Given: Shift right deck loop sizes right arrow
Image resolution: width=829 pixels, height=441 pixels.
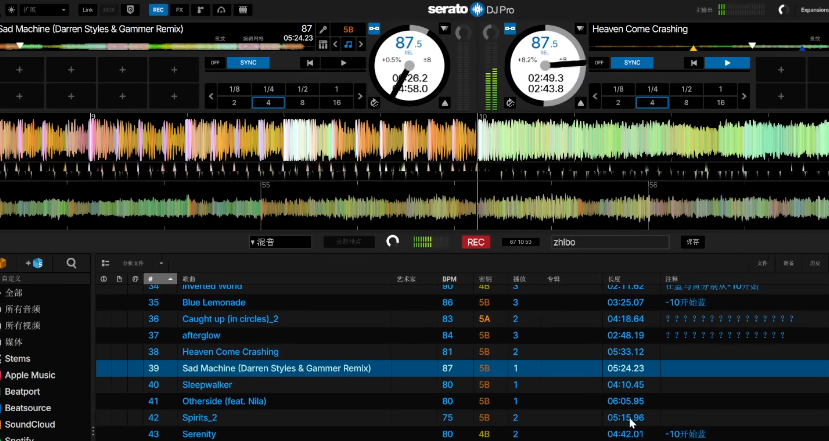Looking at the screenshot, I should coord(744,96).
